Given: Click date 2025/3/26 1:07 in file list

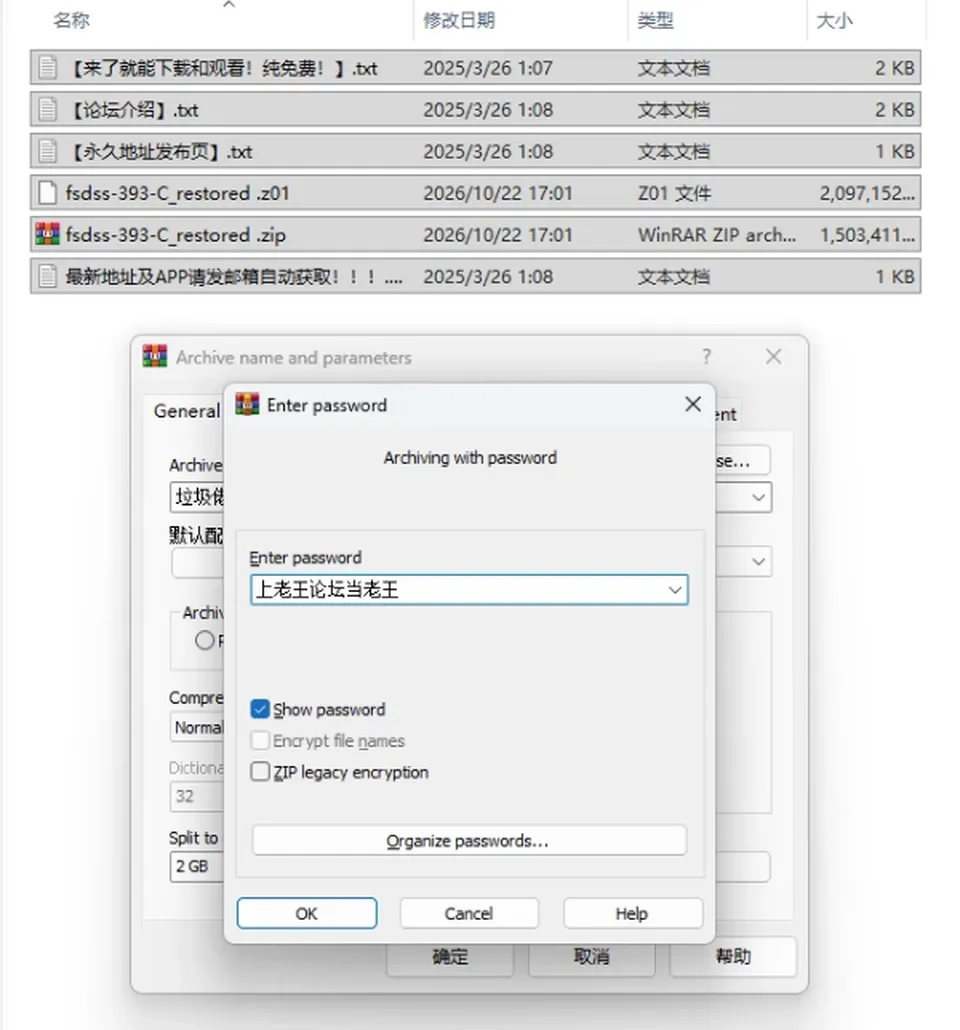Looking at the screenshot, I should pyautogui.click(x=488, y=68).
